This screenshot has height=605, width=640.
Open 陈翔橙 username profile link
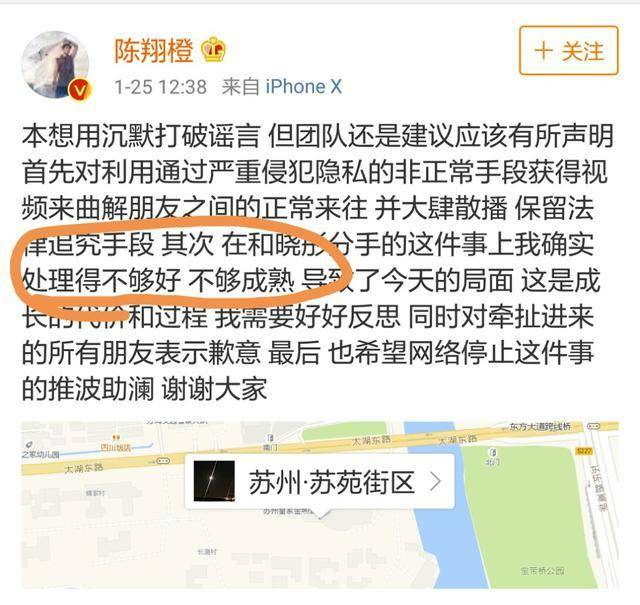[x=153, y=50]
